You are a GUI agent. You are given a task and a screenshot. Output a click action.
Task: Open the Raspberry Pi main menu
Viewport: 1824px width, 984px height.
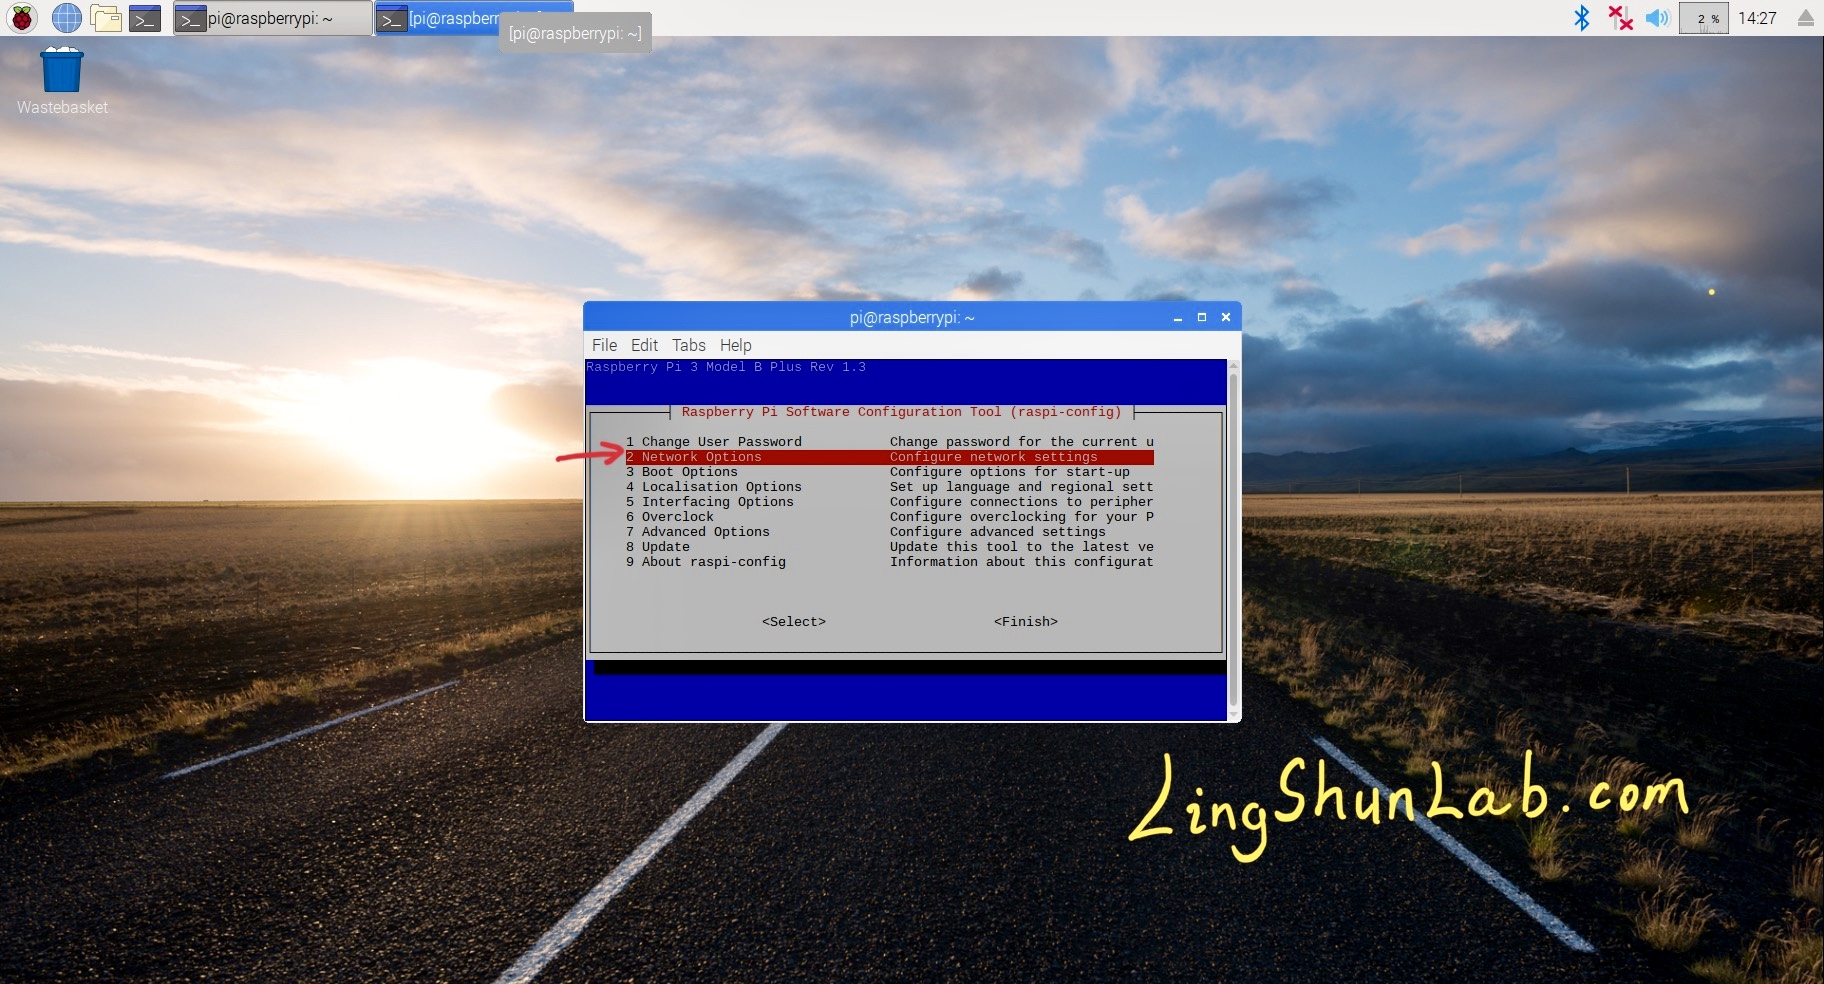tap(22, 18)
